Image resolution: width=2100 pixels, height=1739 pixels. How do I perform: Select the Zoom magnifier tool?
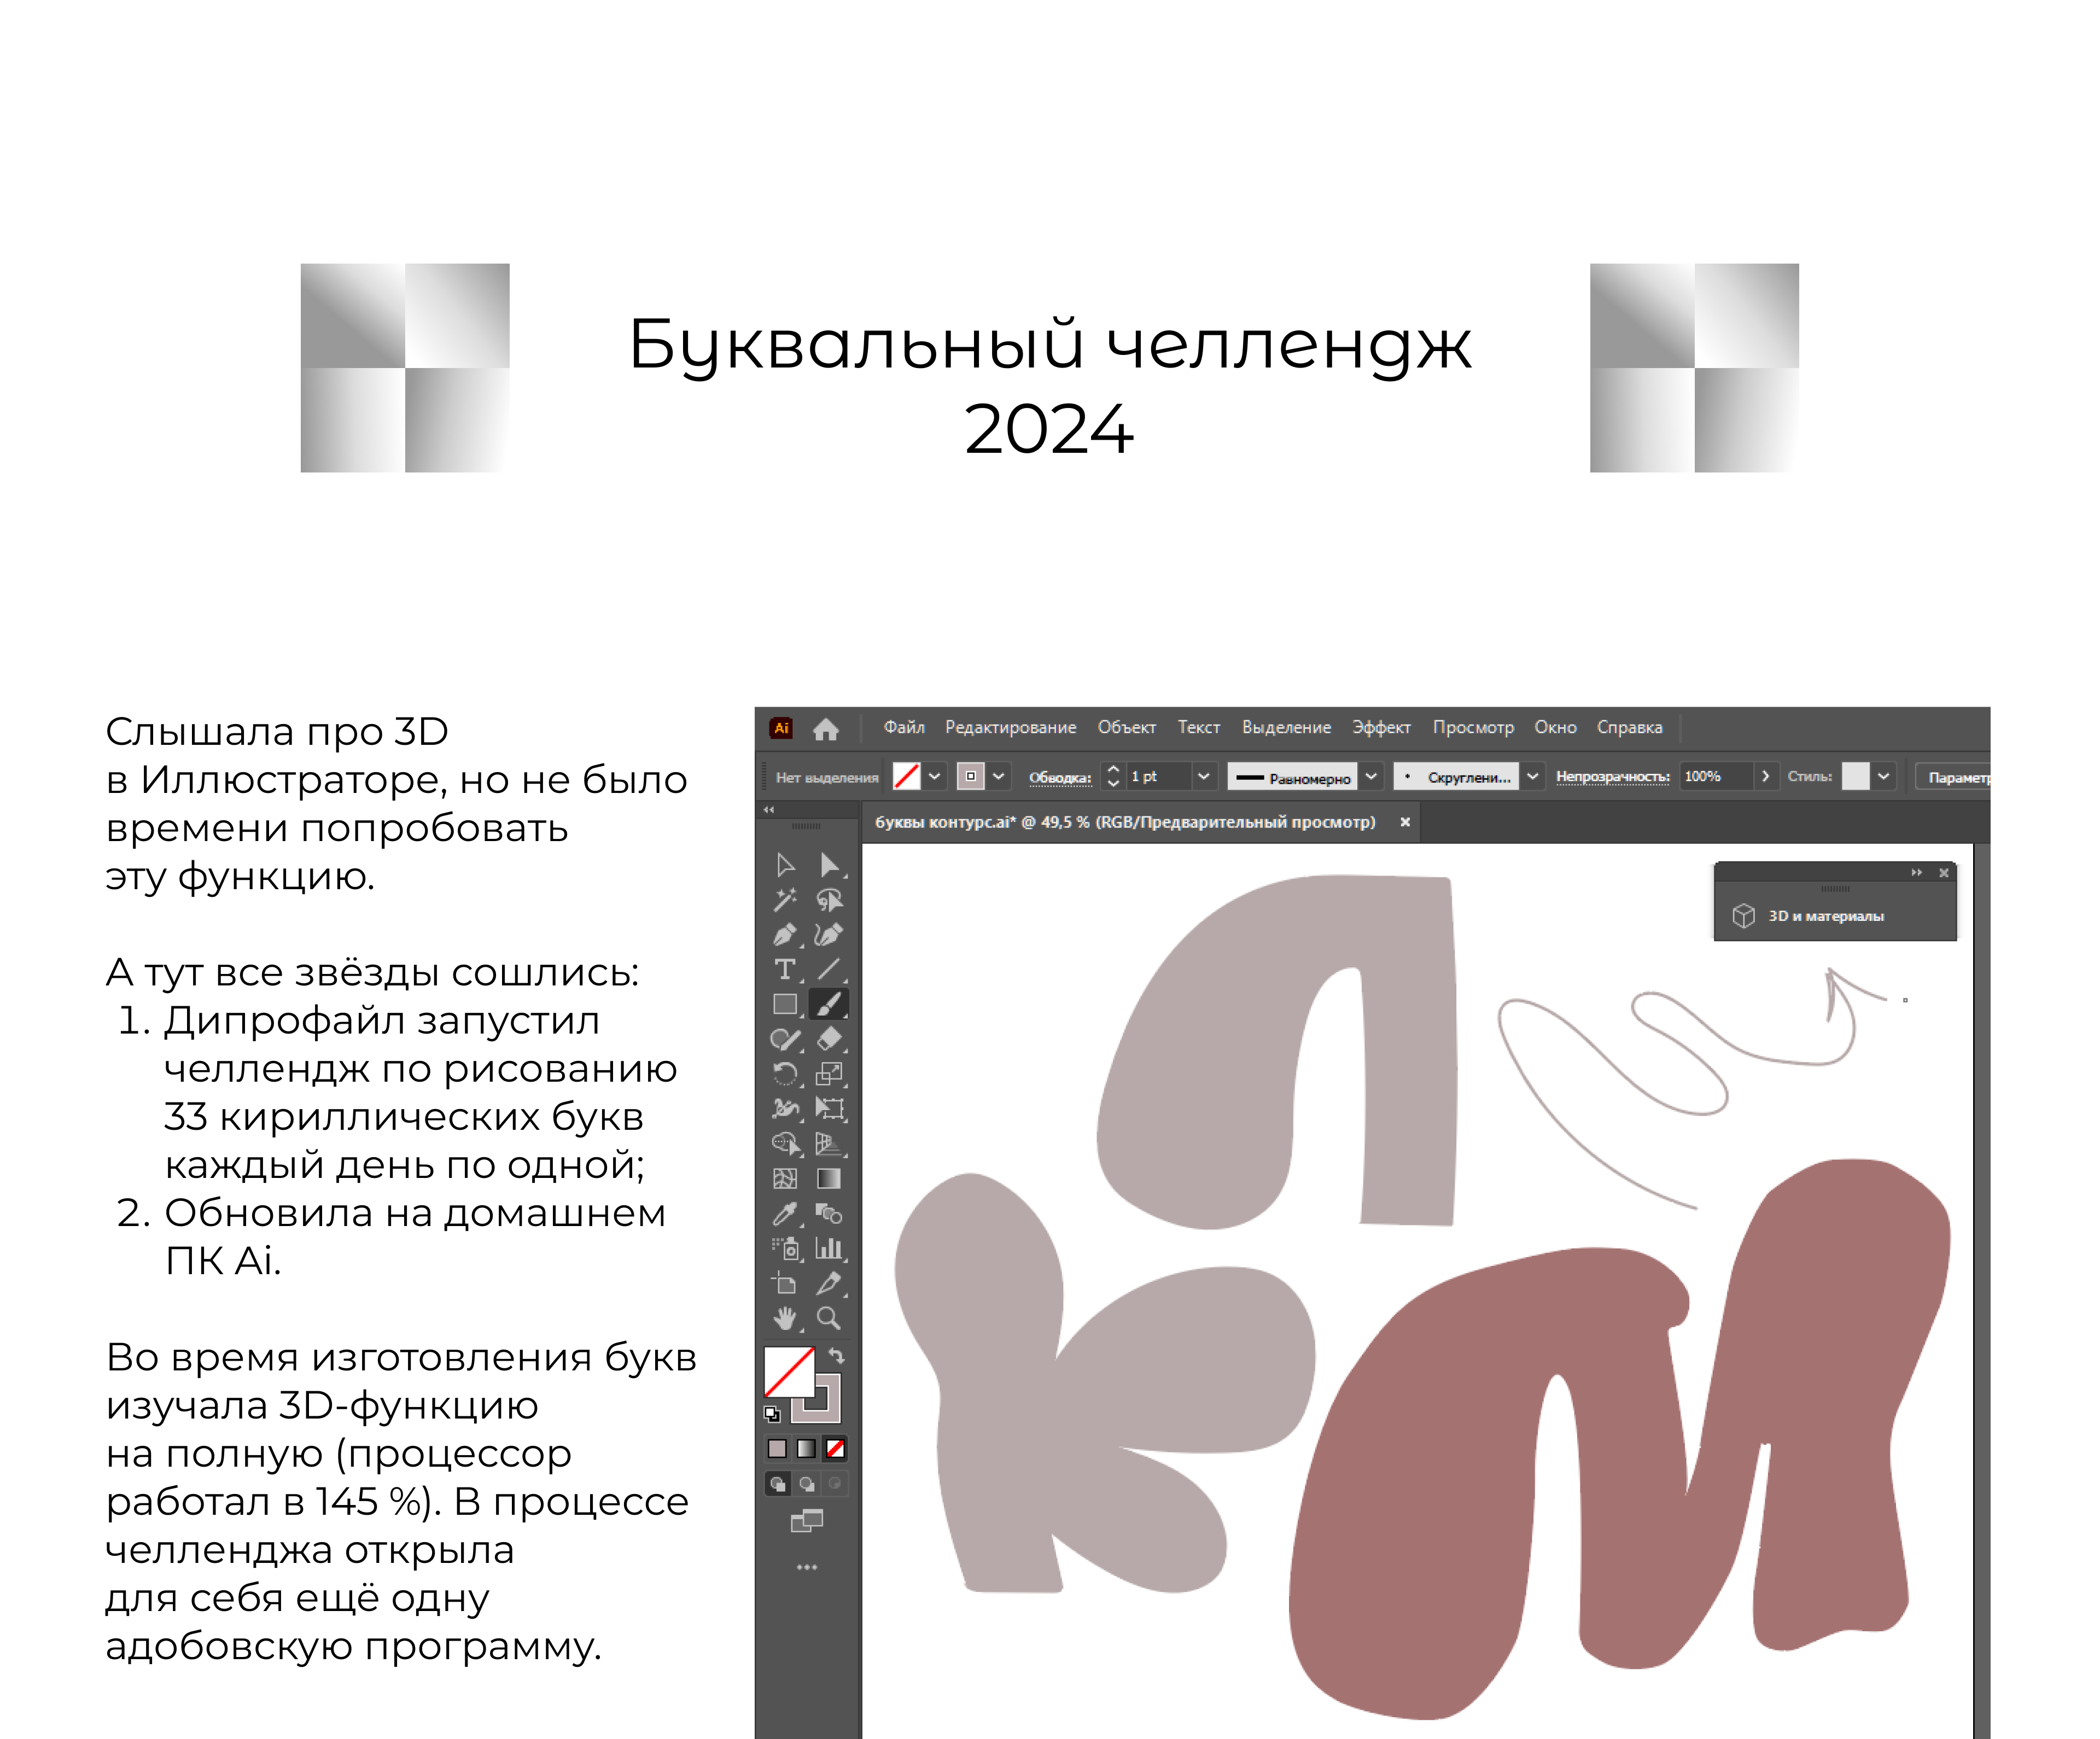[829, 1318]
